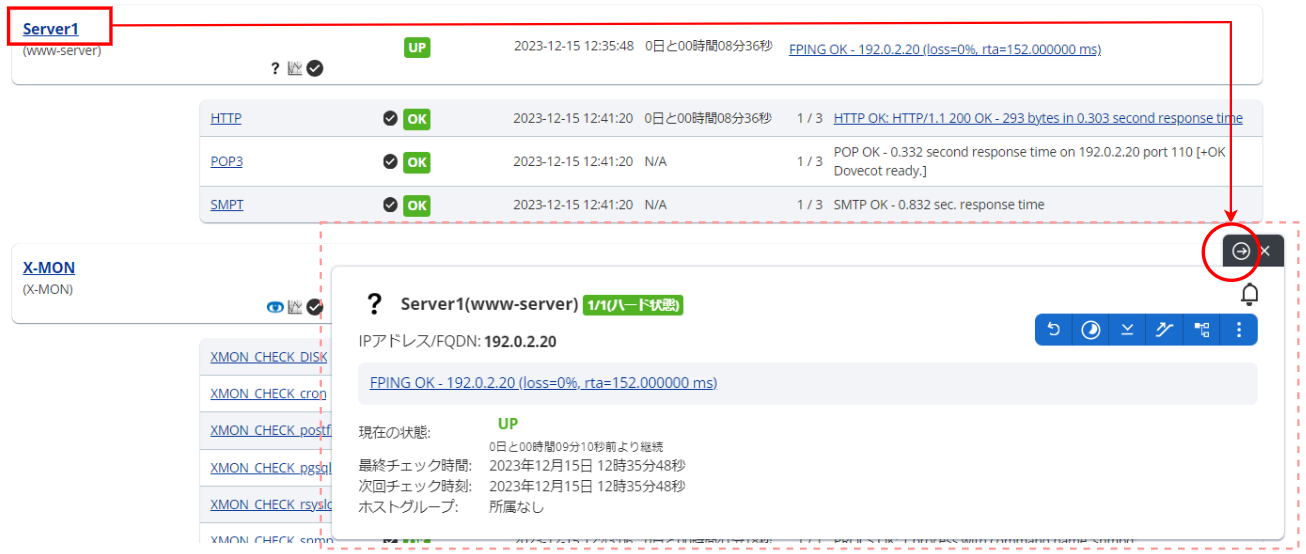Click the checkmark icon beside POP3 service
This screenshot has width=1306, height=554.
pos(390,161)
